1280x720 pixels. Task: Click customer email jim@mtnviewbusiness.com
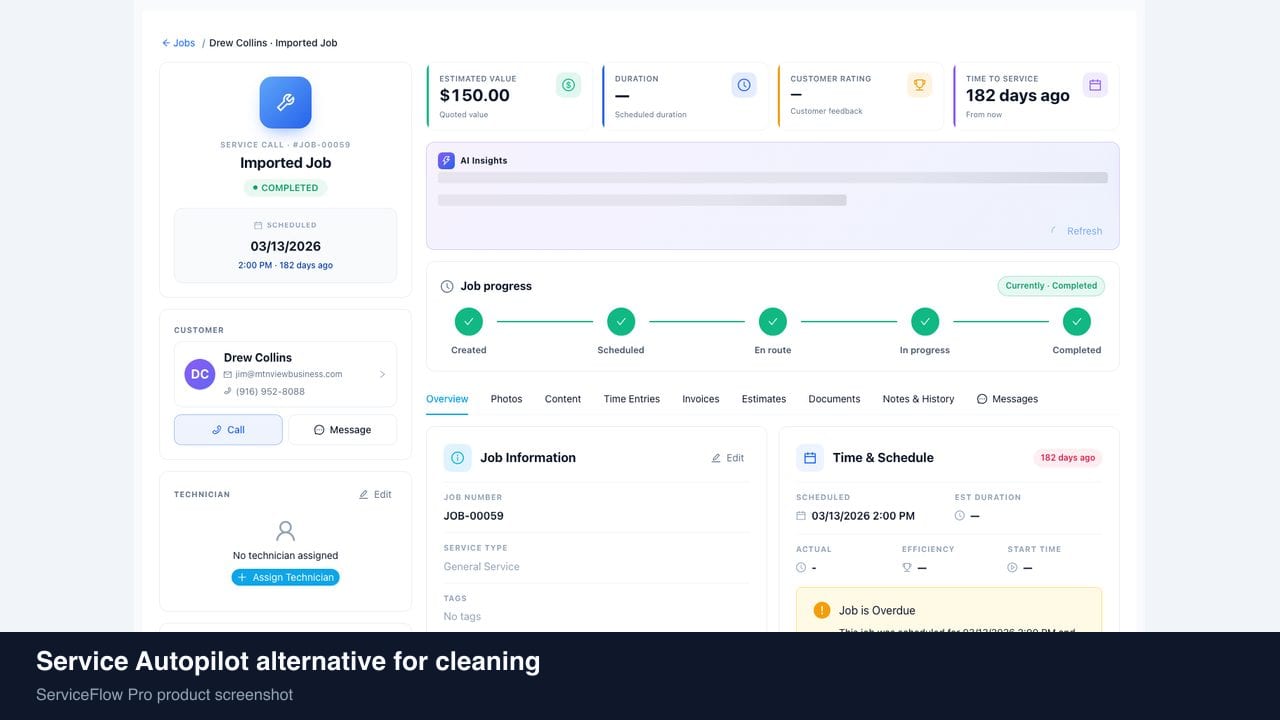click(289, 374)
